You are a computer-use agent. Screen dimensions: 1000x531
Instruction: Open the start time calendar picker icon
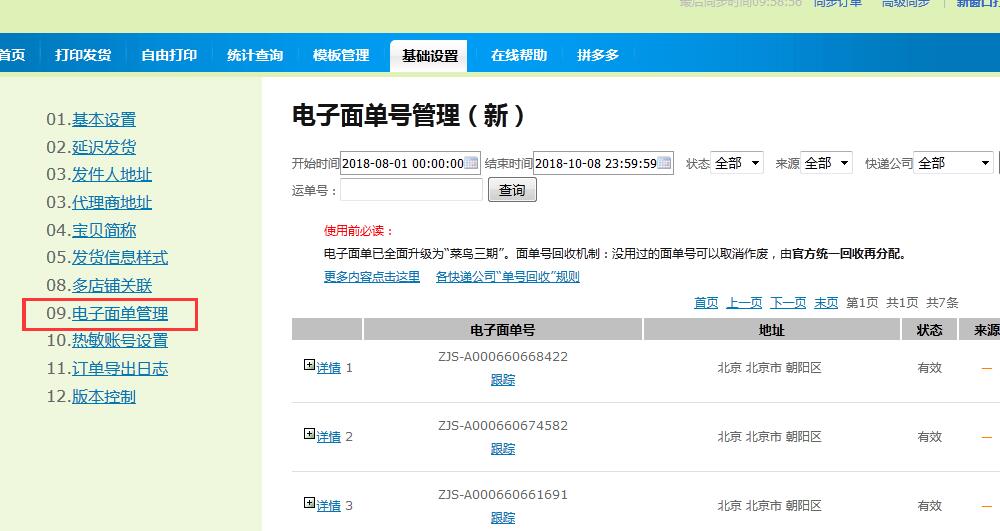472,163
